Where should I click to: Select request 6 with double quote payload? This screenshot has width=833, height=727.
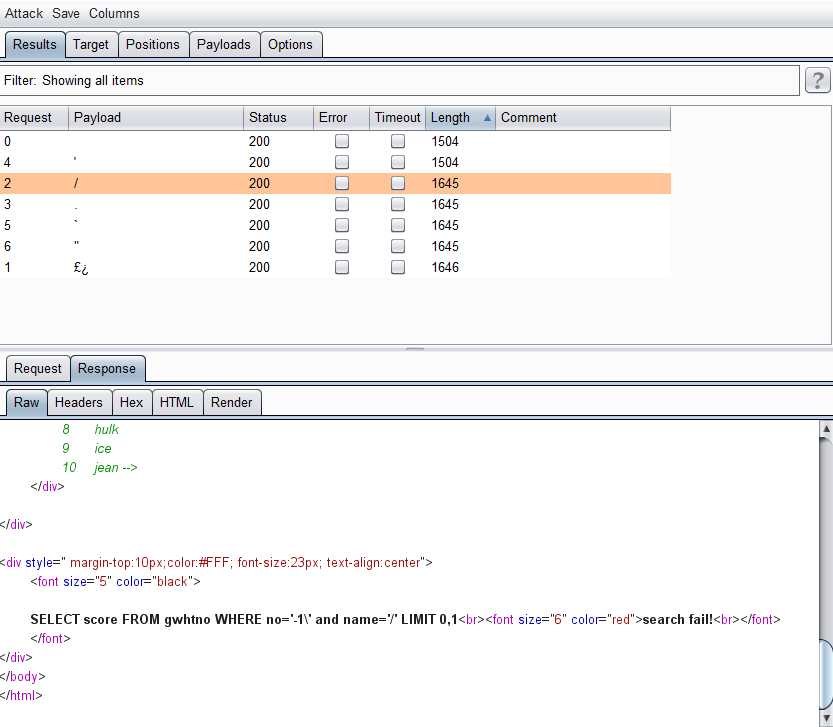(335, 246)
